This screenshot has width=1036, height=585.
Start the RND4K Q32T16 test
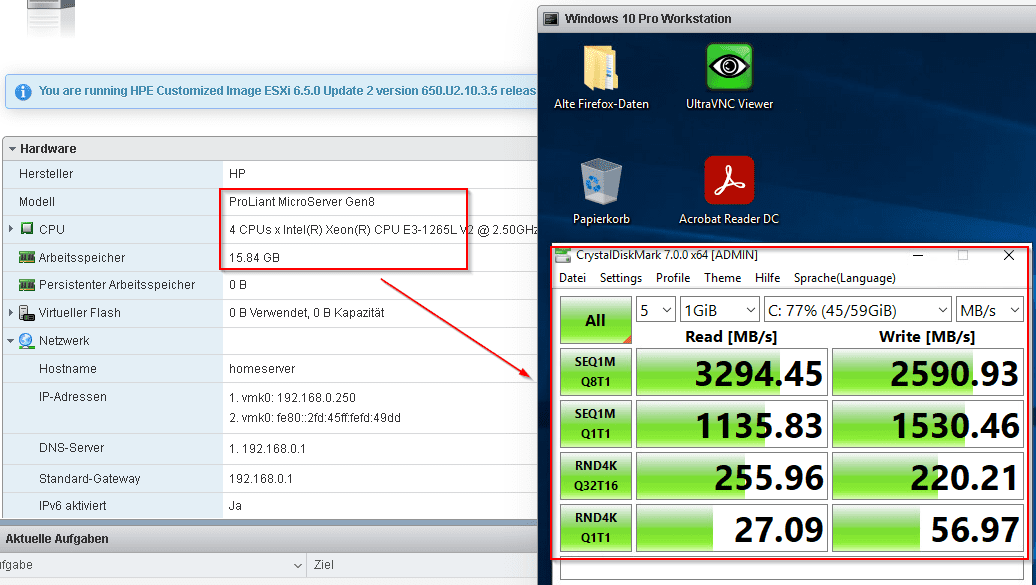[x=595, y=475]
